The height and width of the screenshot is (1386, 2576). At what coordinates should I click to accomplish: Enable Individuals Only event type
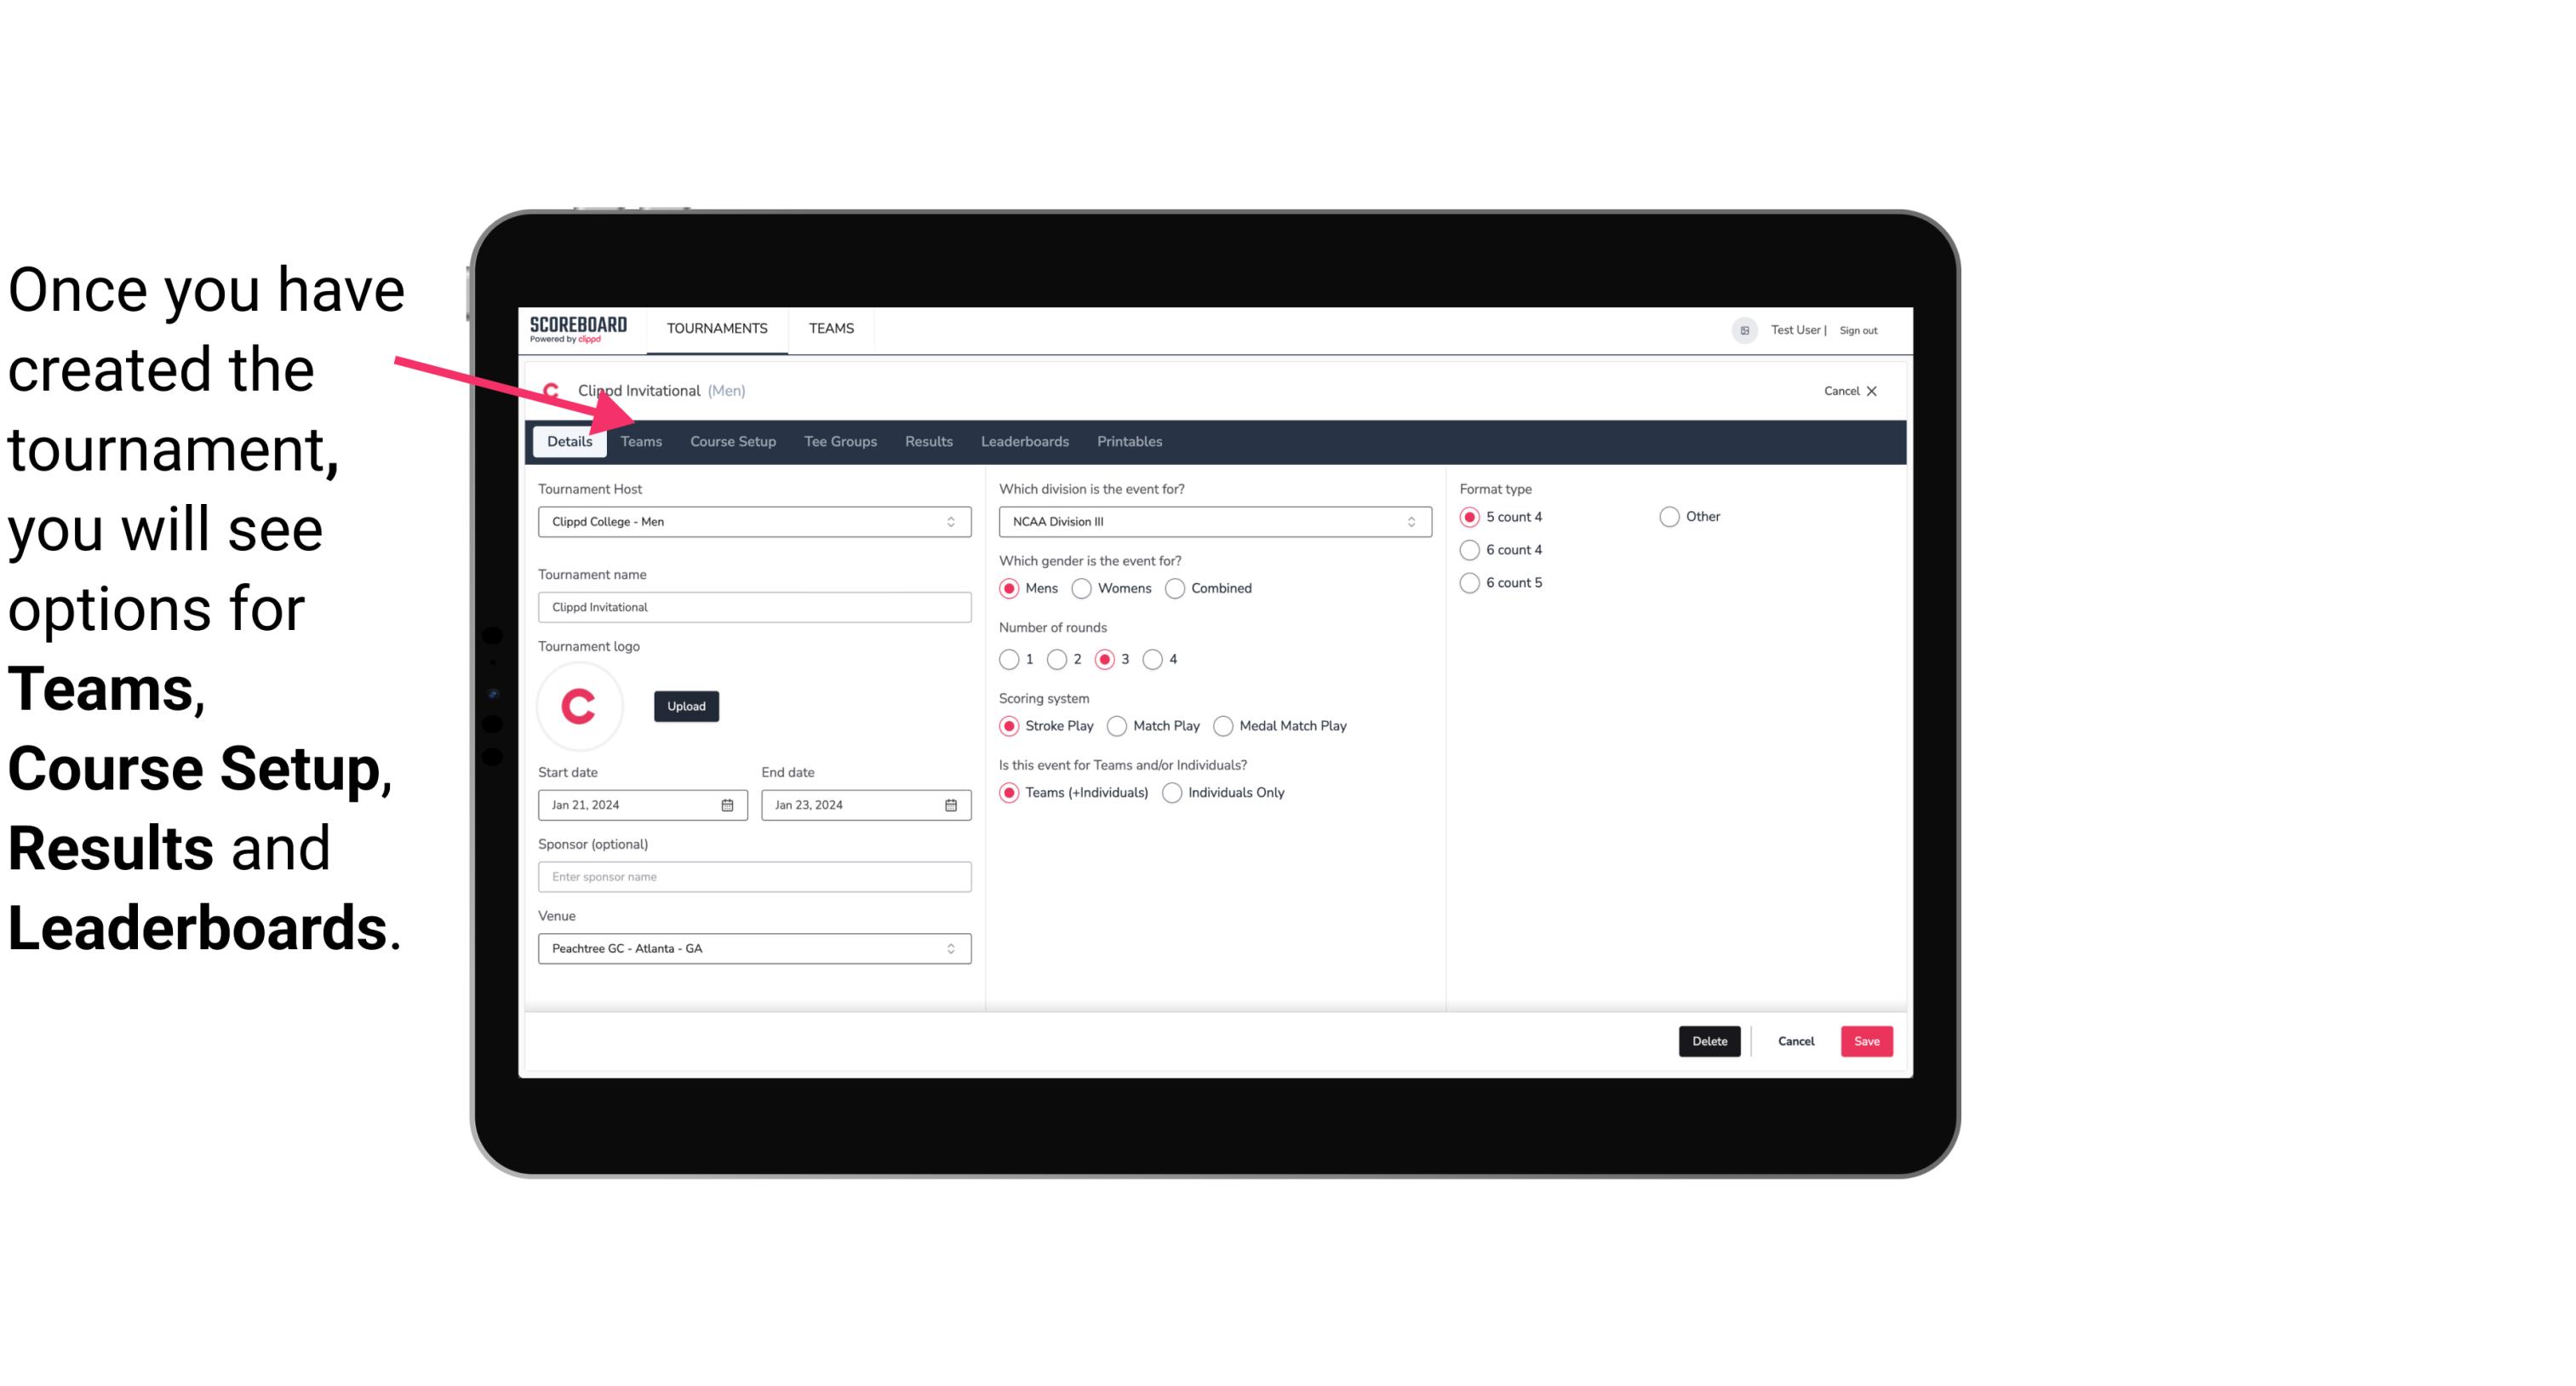point(1176,792)
